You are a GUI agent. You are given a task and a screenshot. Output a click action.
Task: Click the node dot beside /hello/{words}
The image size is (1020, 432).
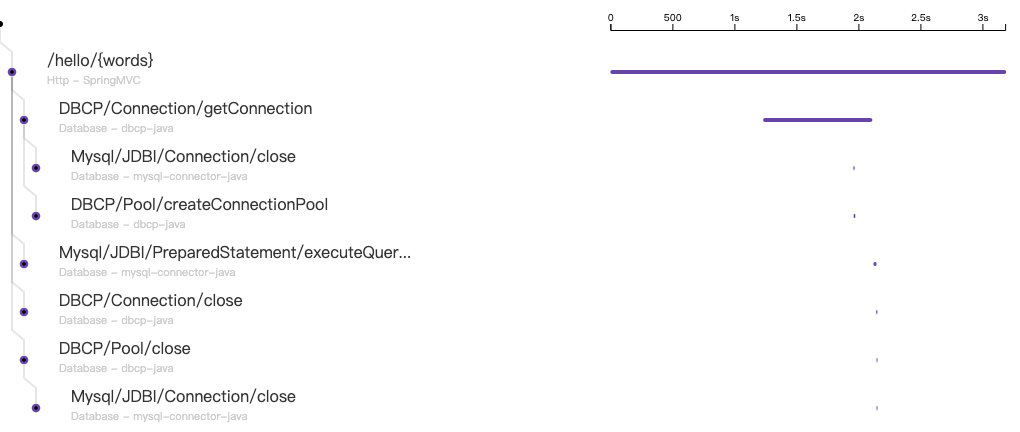tap(12, 72)
